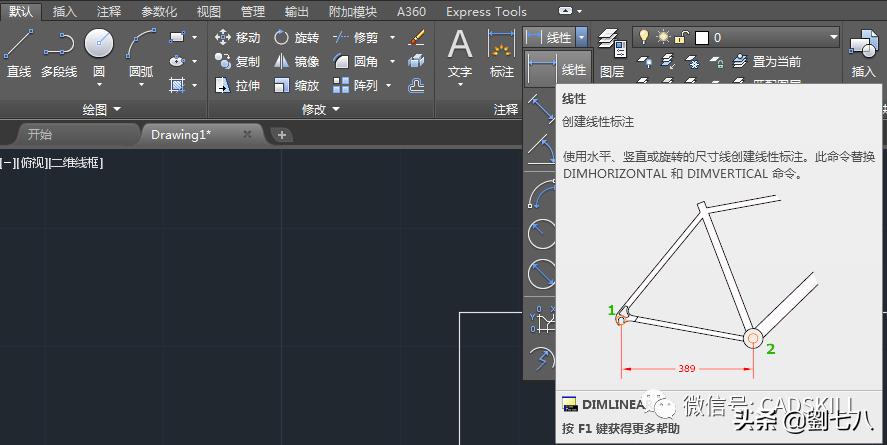This screenshot has height=445, width=887.
Task: Select the 圆弧 arc tool
Action: [x=141, y=54]
